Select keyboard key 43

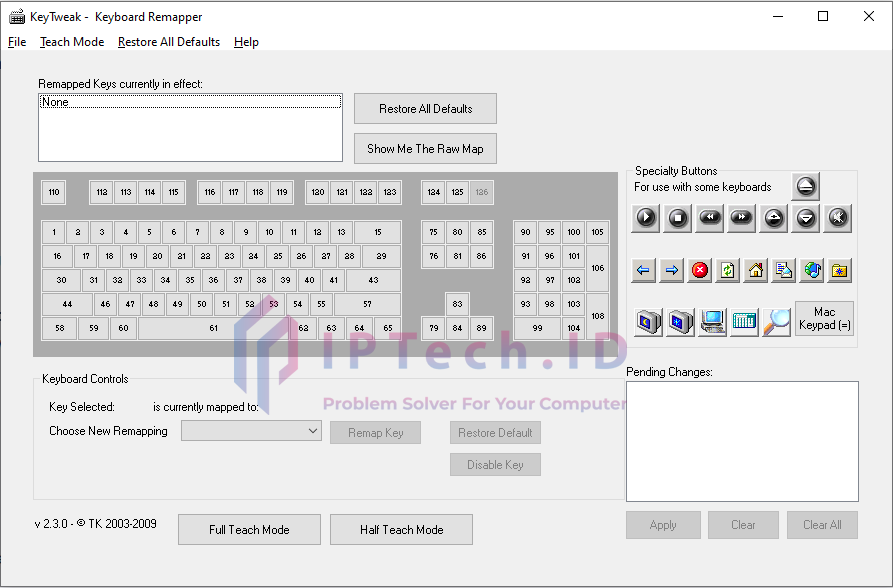click(x=374, y=280)
